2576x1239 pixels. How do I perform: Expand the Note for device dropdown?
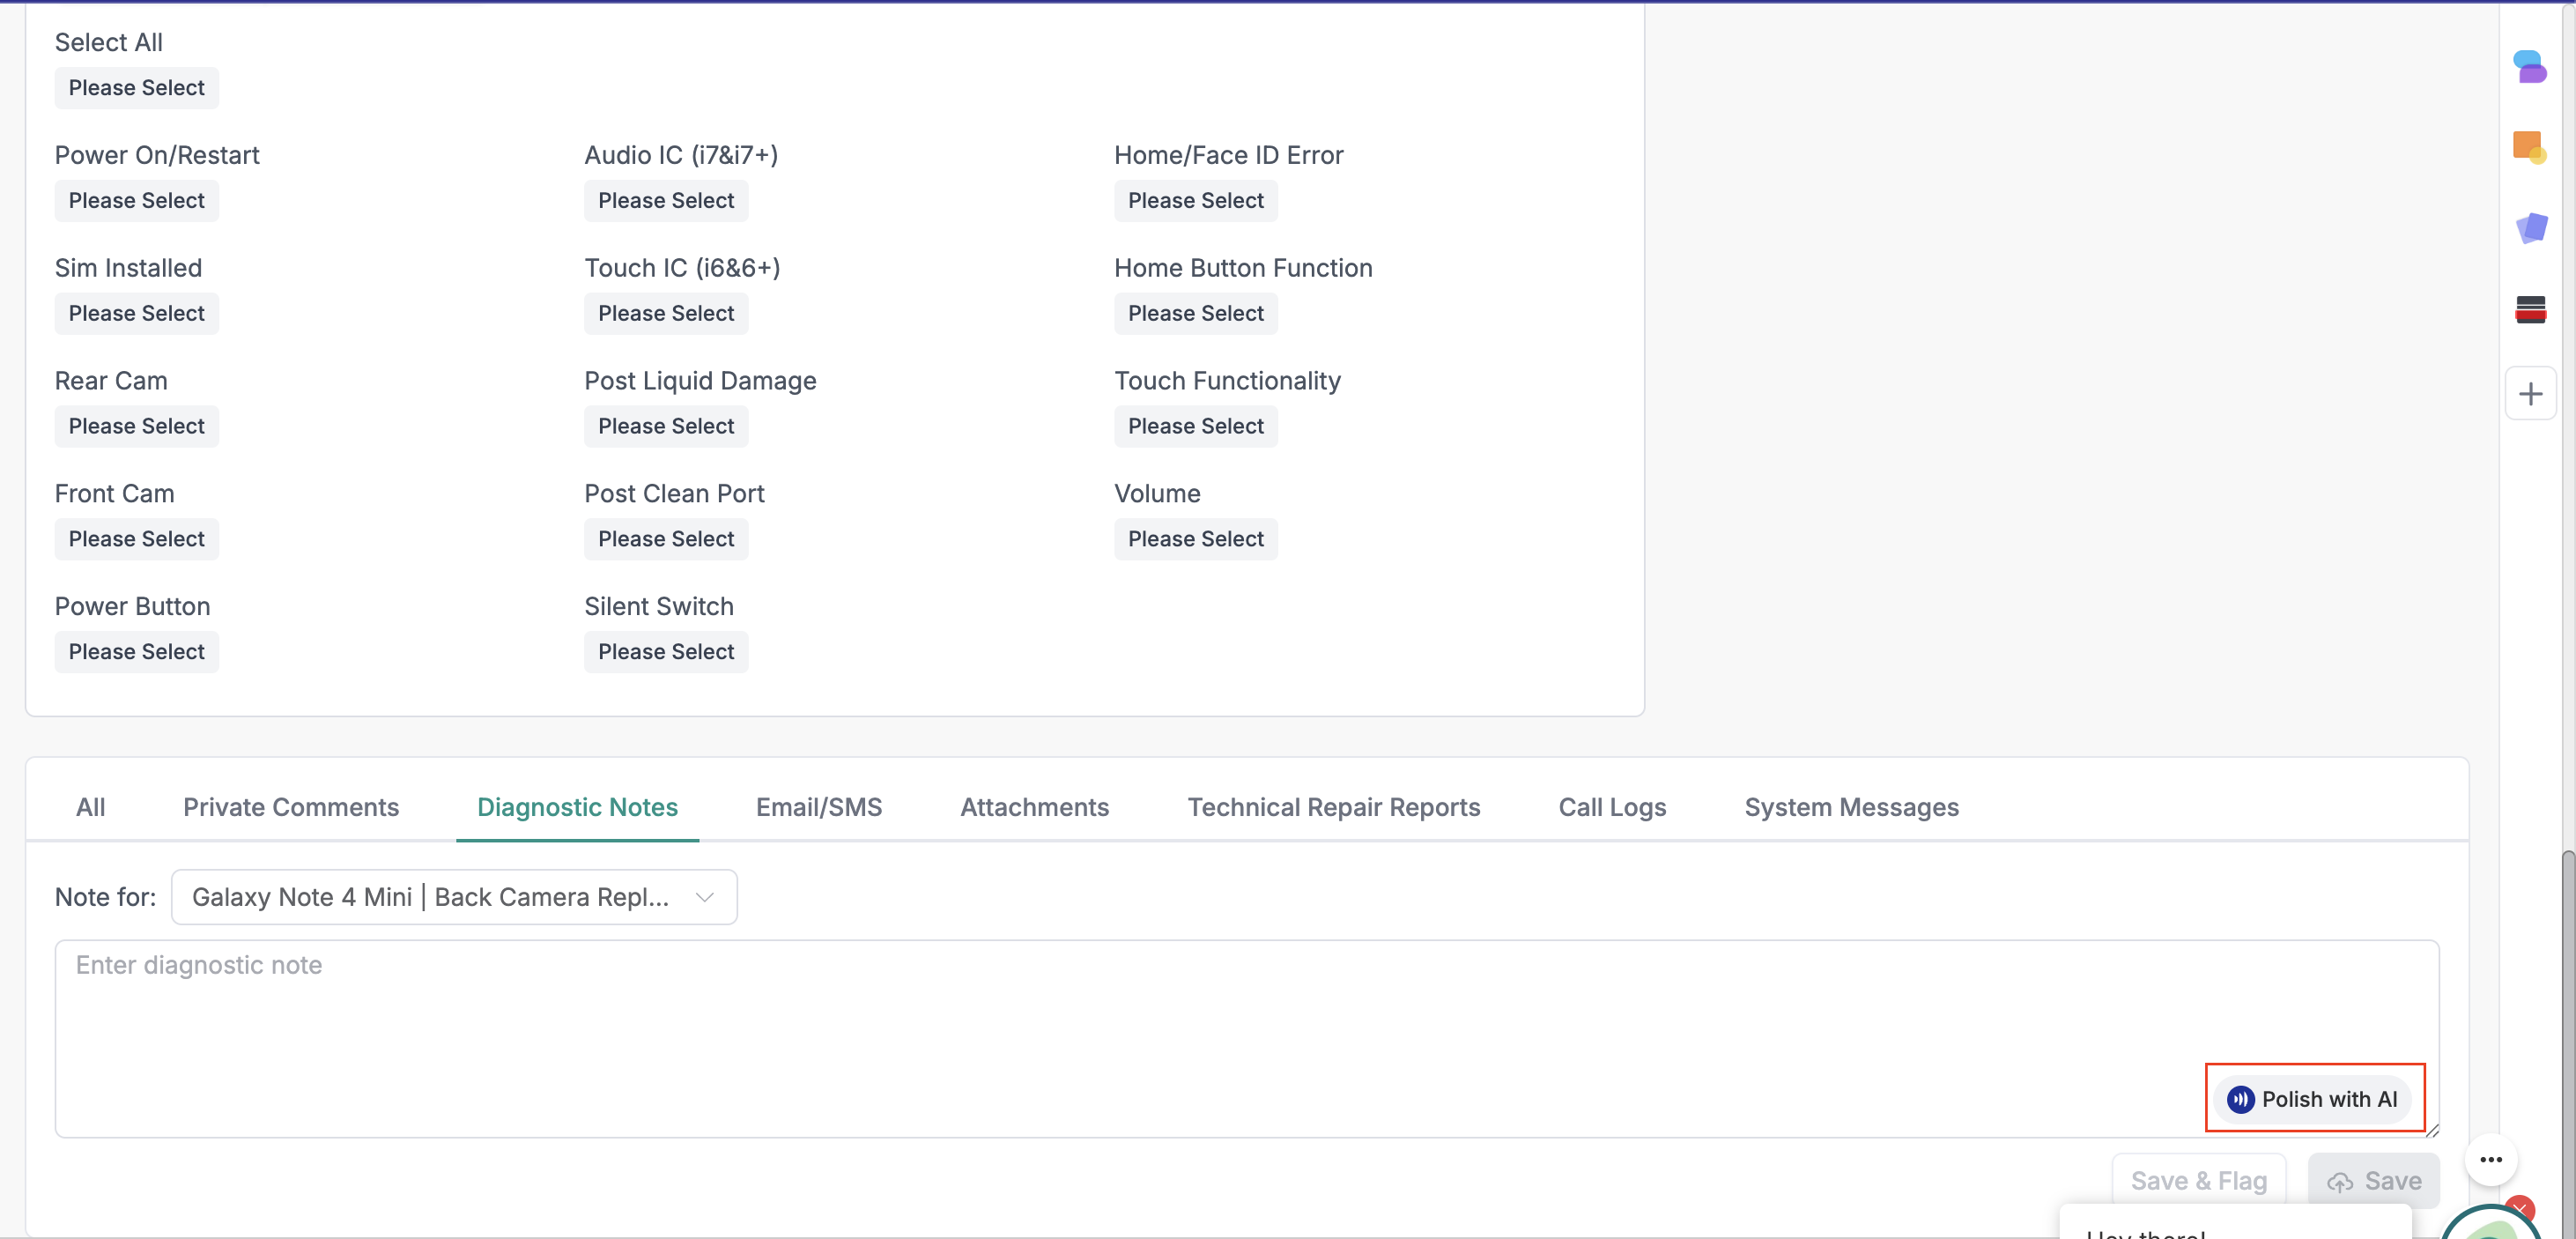(x=454, y=897)
